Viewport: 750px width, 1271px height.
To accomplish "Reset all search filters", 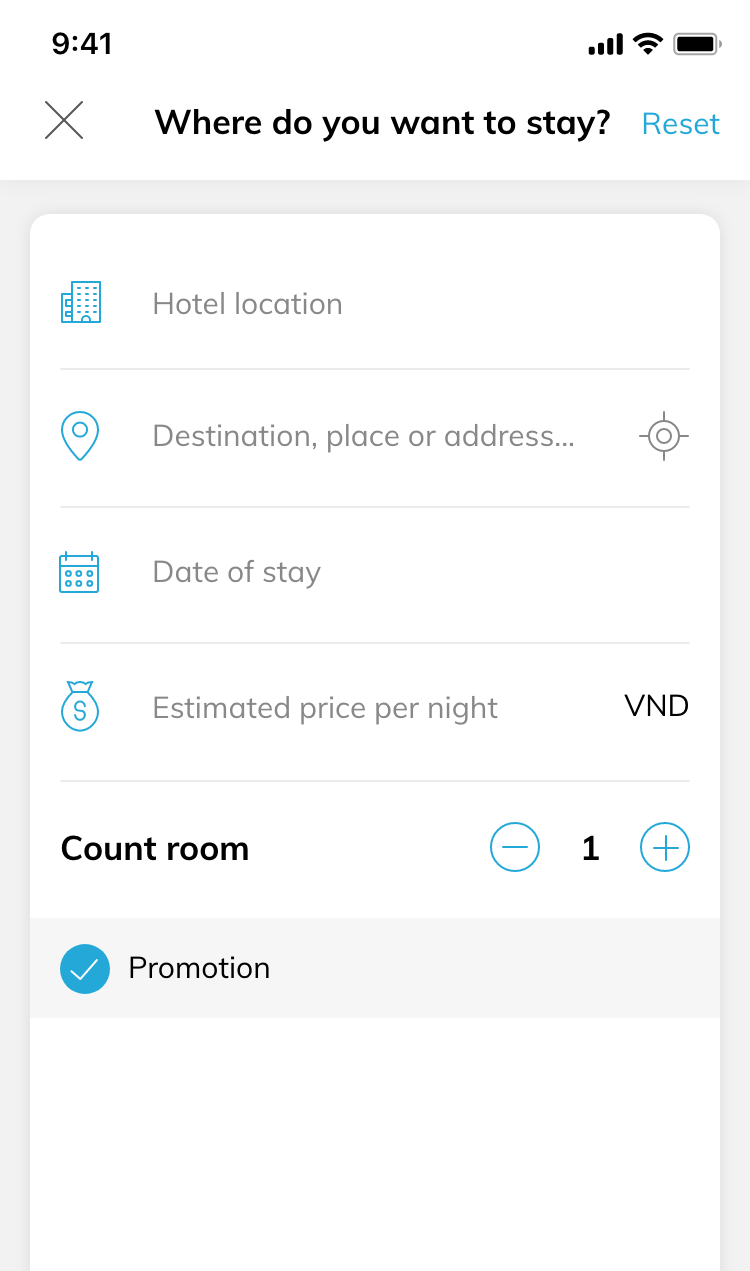I will [x=680, y=123].
